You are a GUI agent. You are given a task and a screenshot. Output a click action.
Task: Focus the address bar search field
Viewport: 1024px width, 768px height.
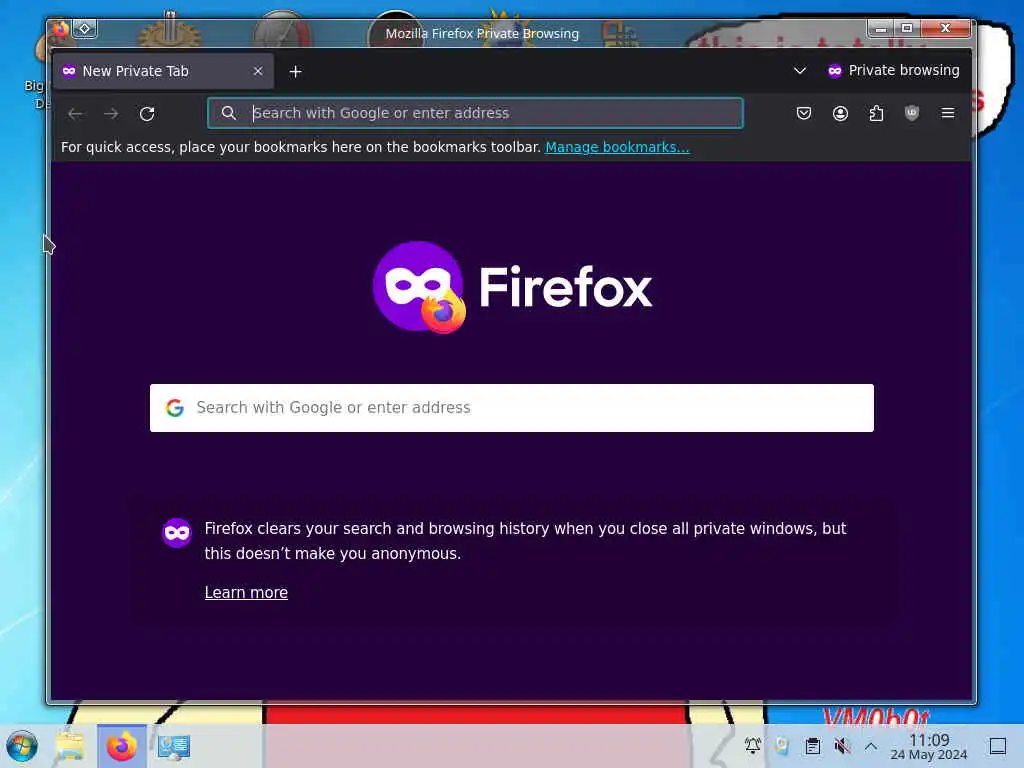[475, 113]
